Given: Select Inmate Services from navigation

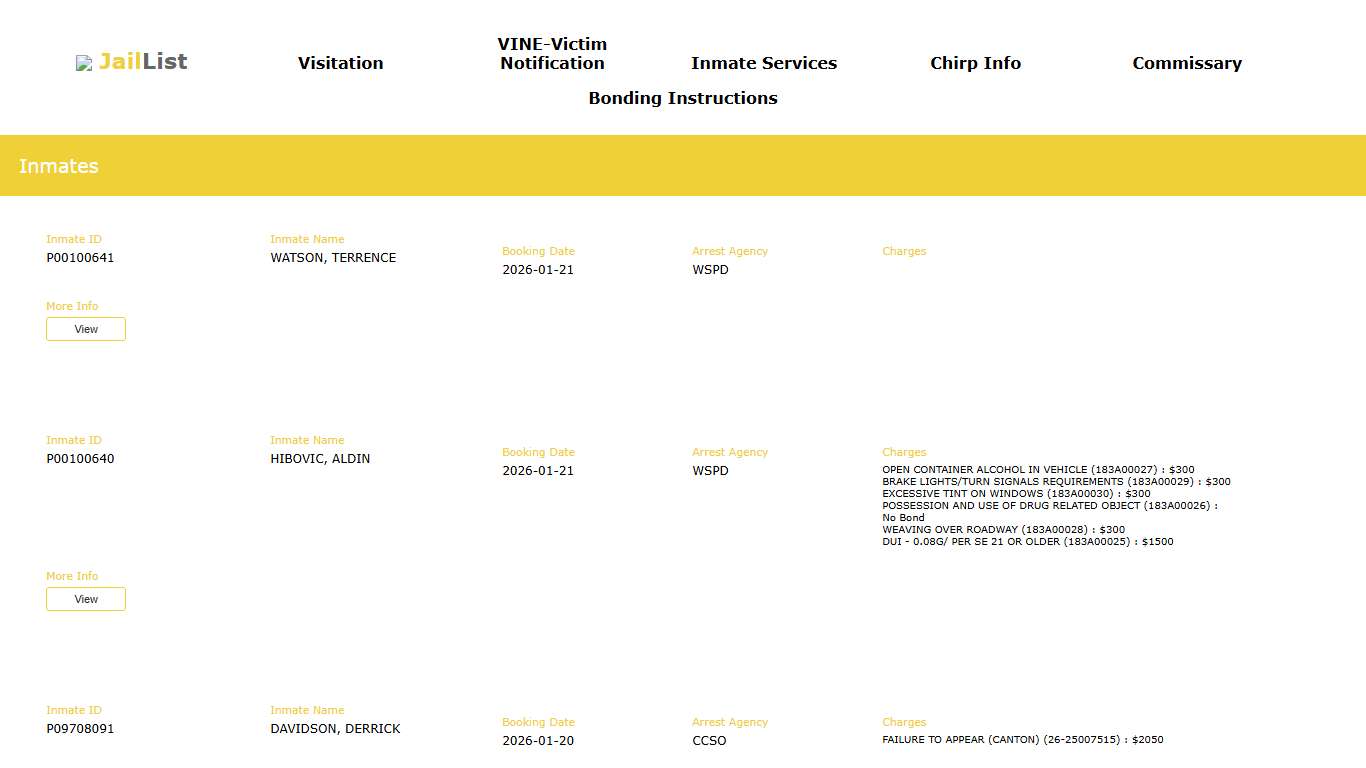Looking at the screenshot, I should [763, 63].
